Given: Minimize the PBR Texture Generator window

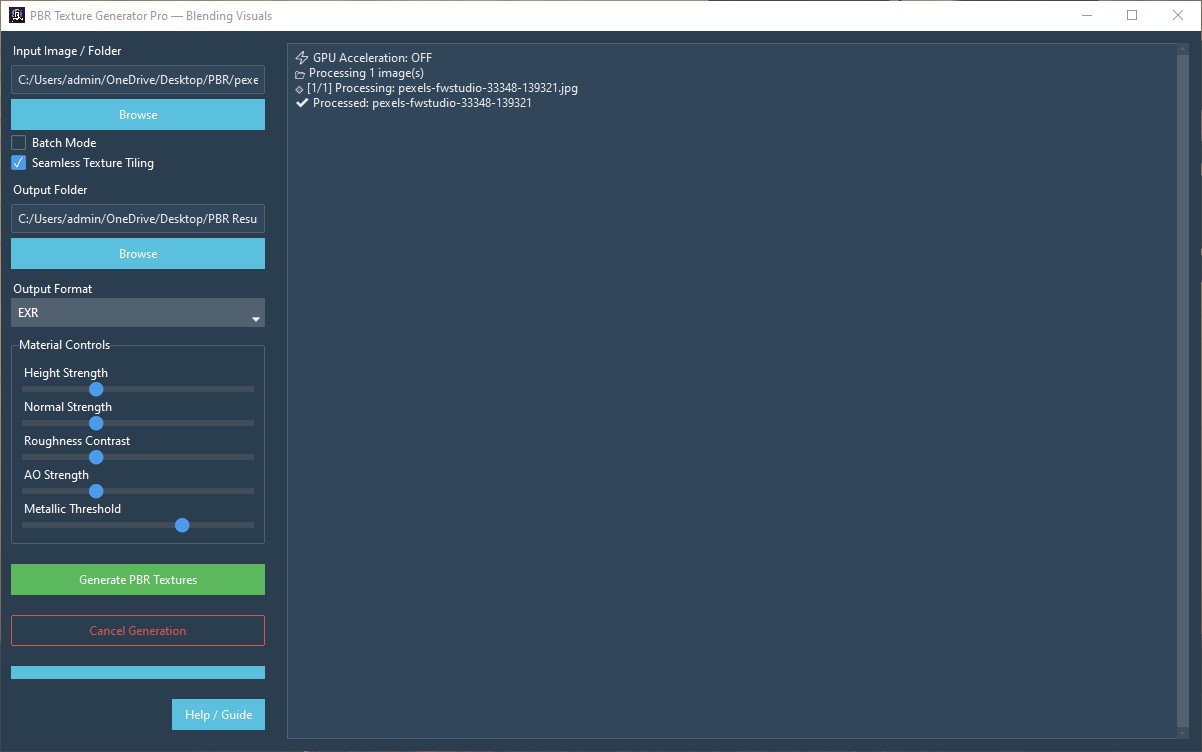Looking at the screenshot, I should [x=1086, y=15].
